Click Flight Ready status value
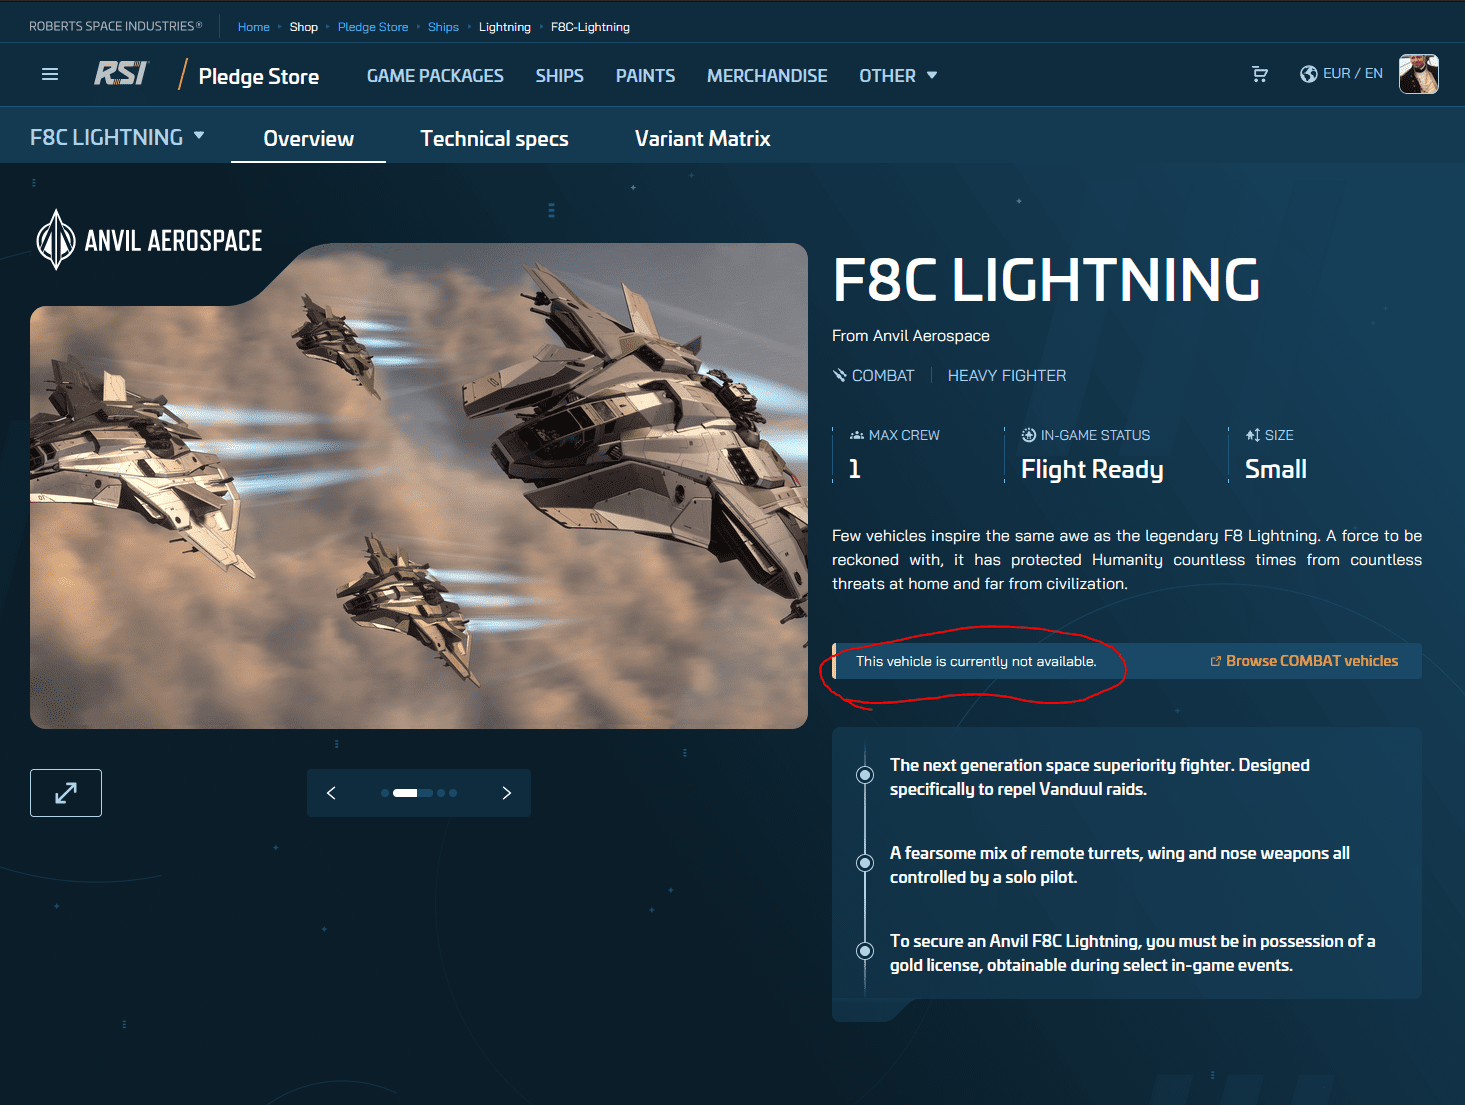The height and width of the screenshot is (1105, 1465). click(1092, 469)
